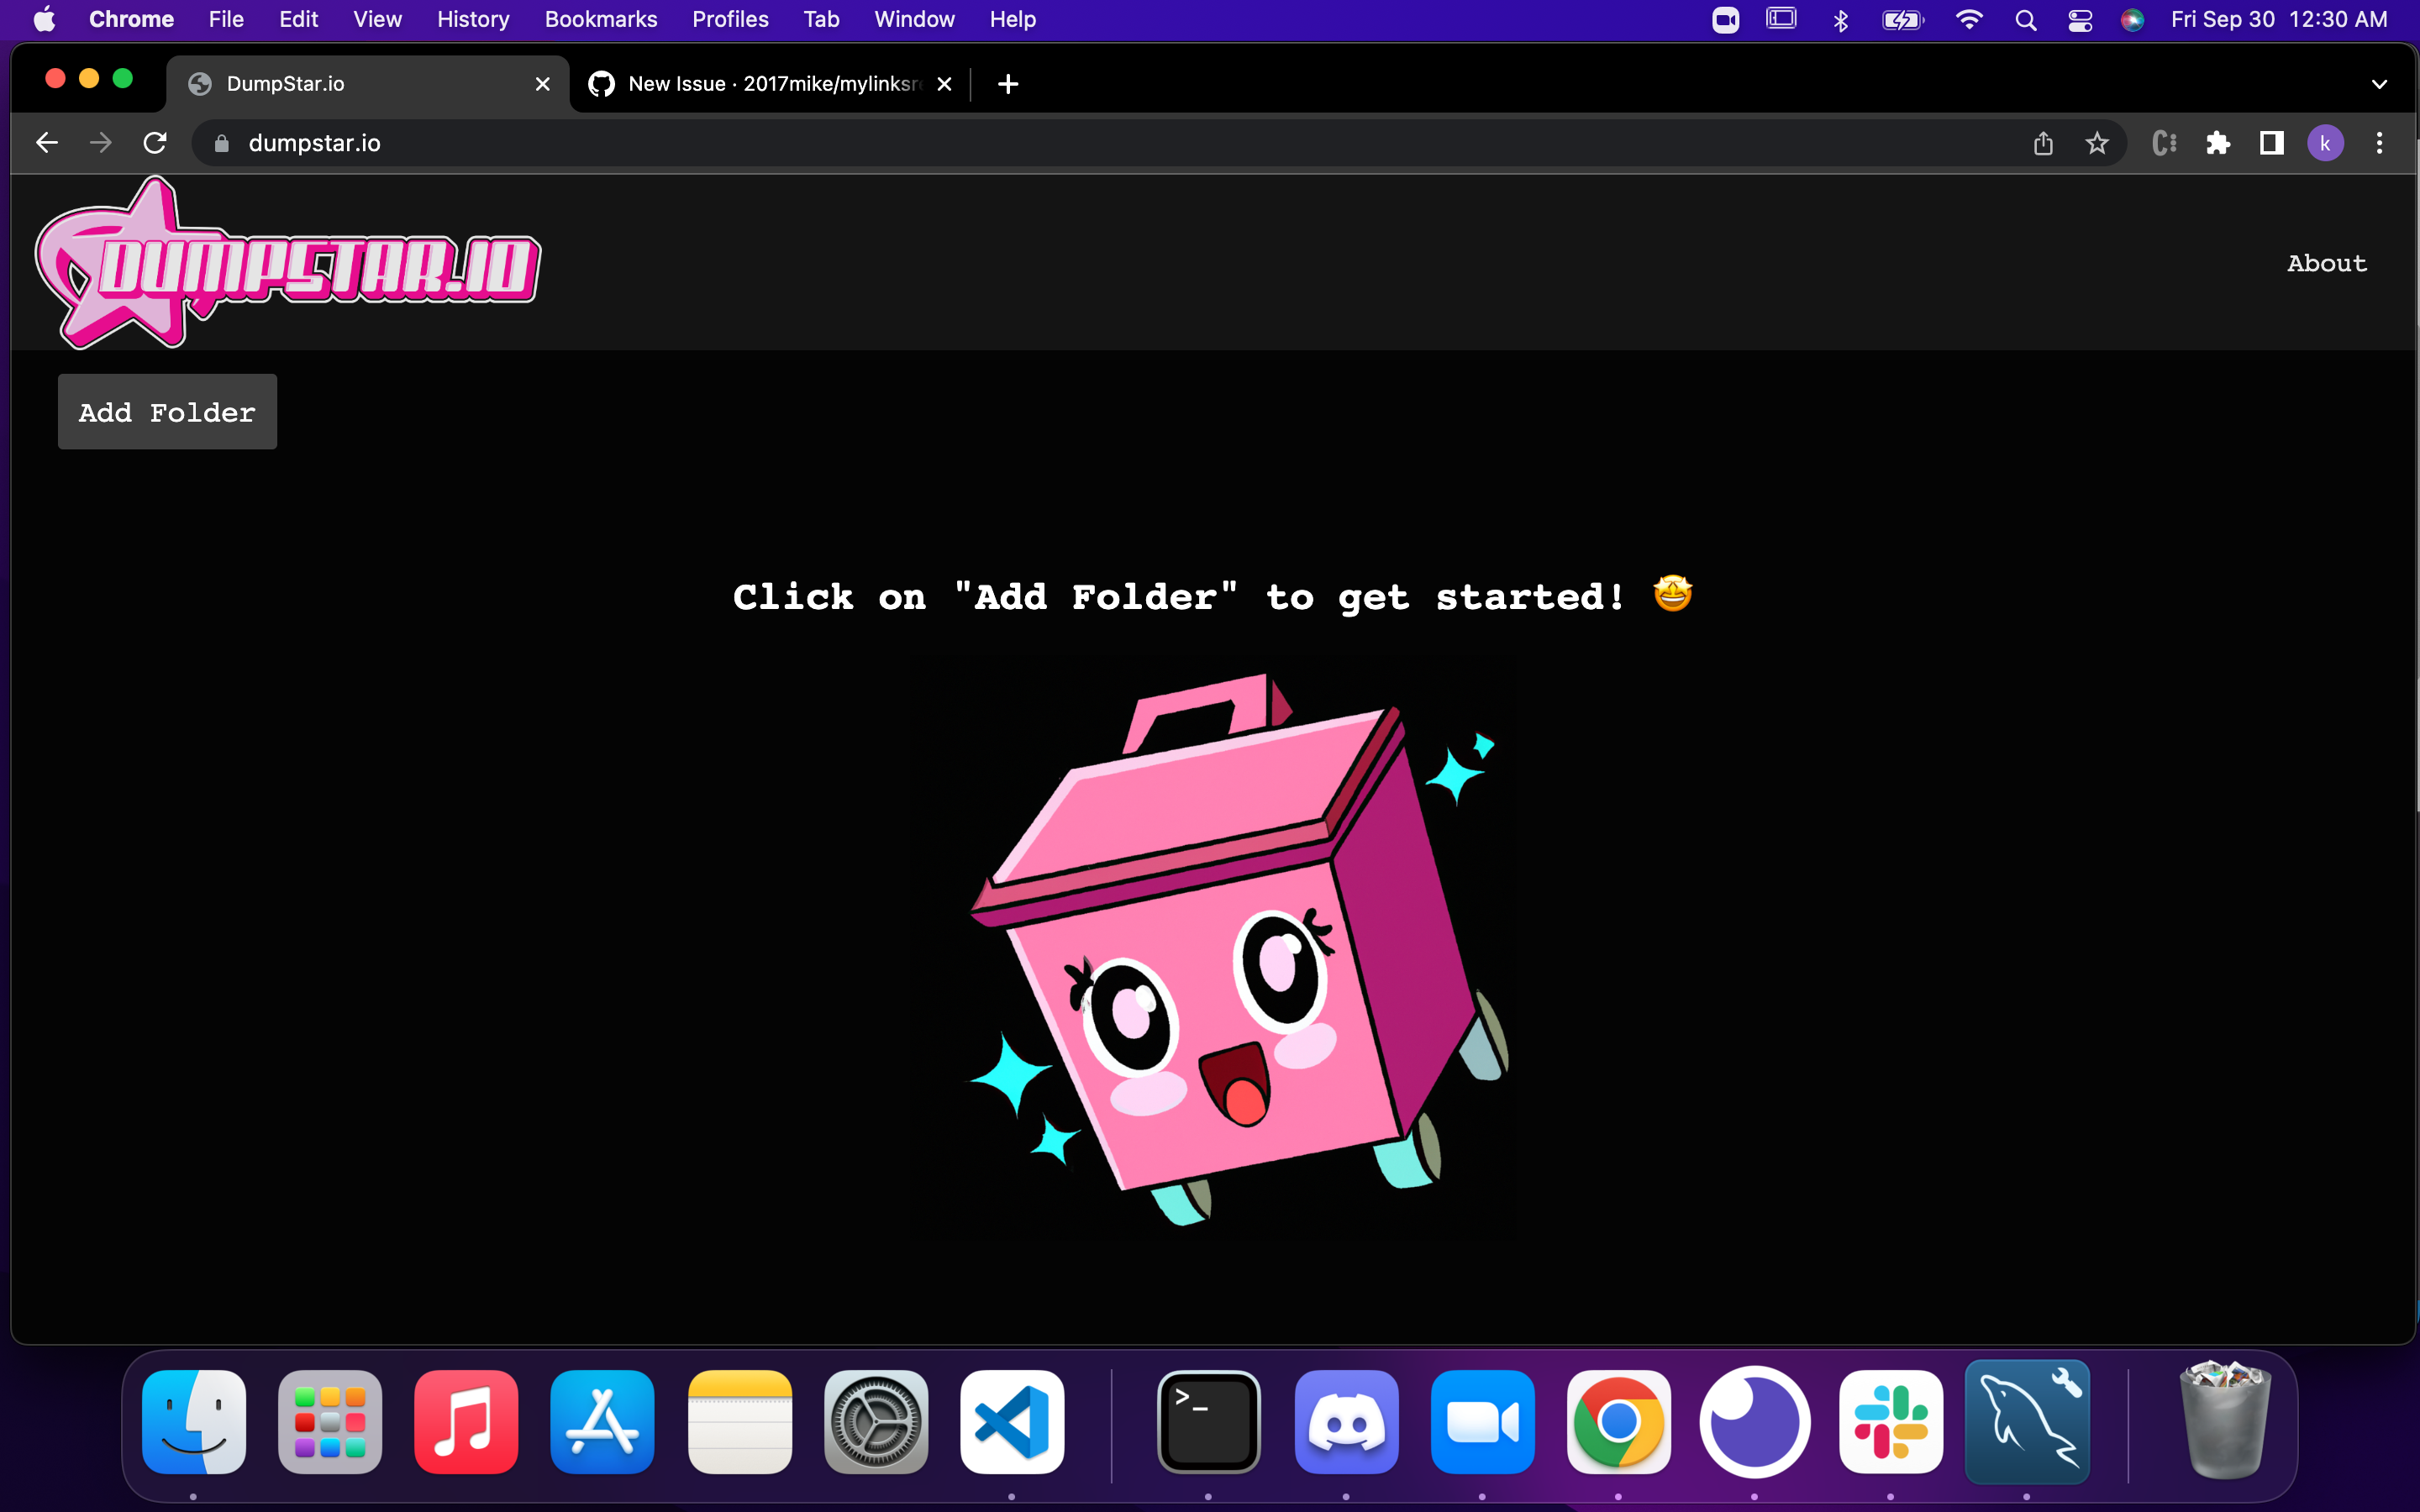The width and height of the screenshot is (2420, 1512).
Task: Toggle Chrome side panel
Action: point(2271,143)
